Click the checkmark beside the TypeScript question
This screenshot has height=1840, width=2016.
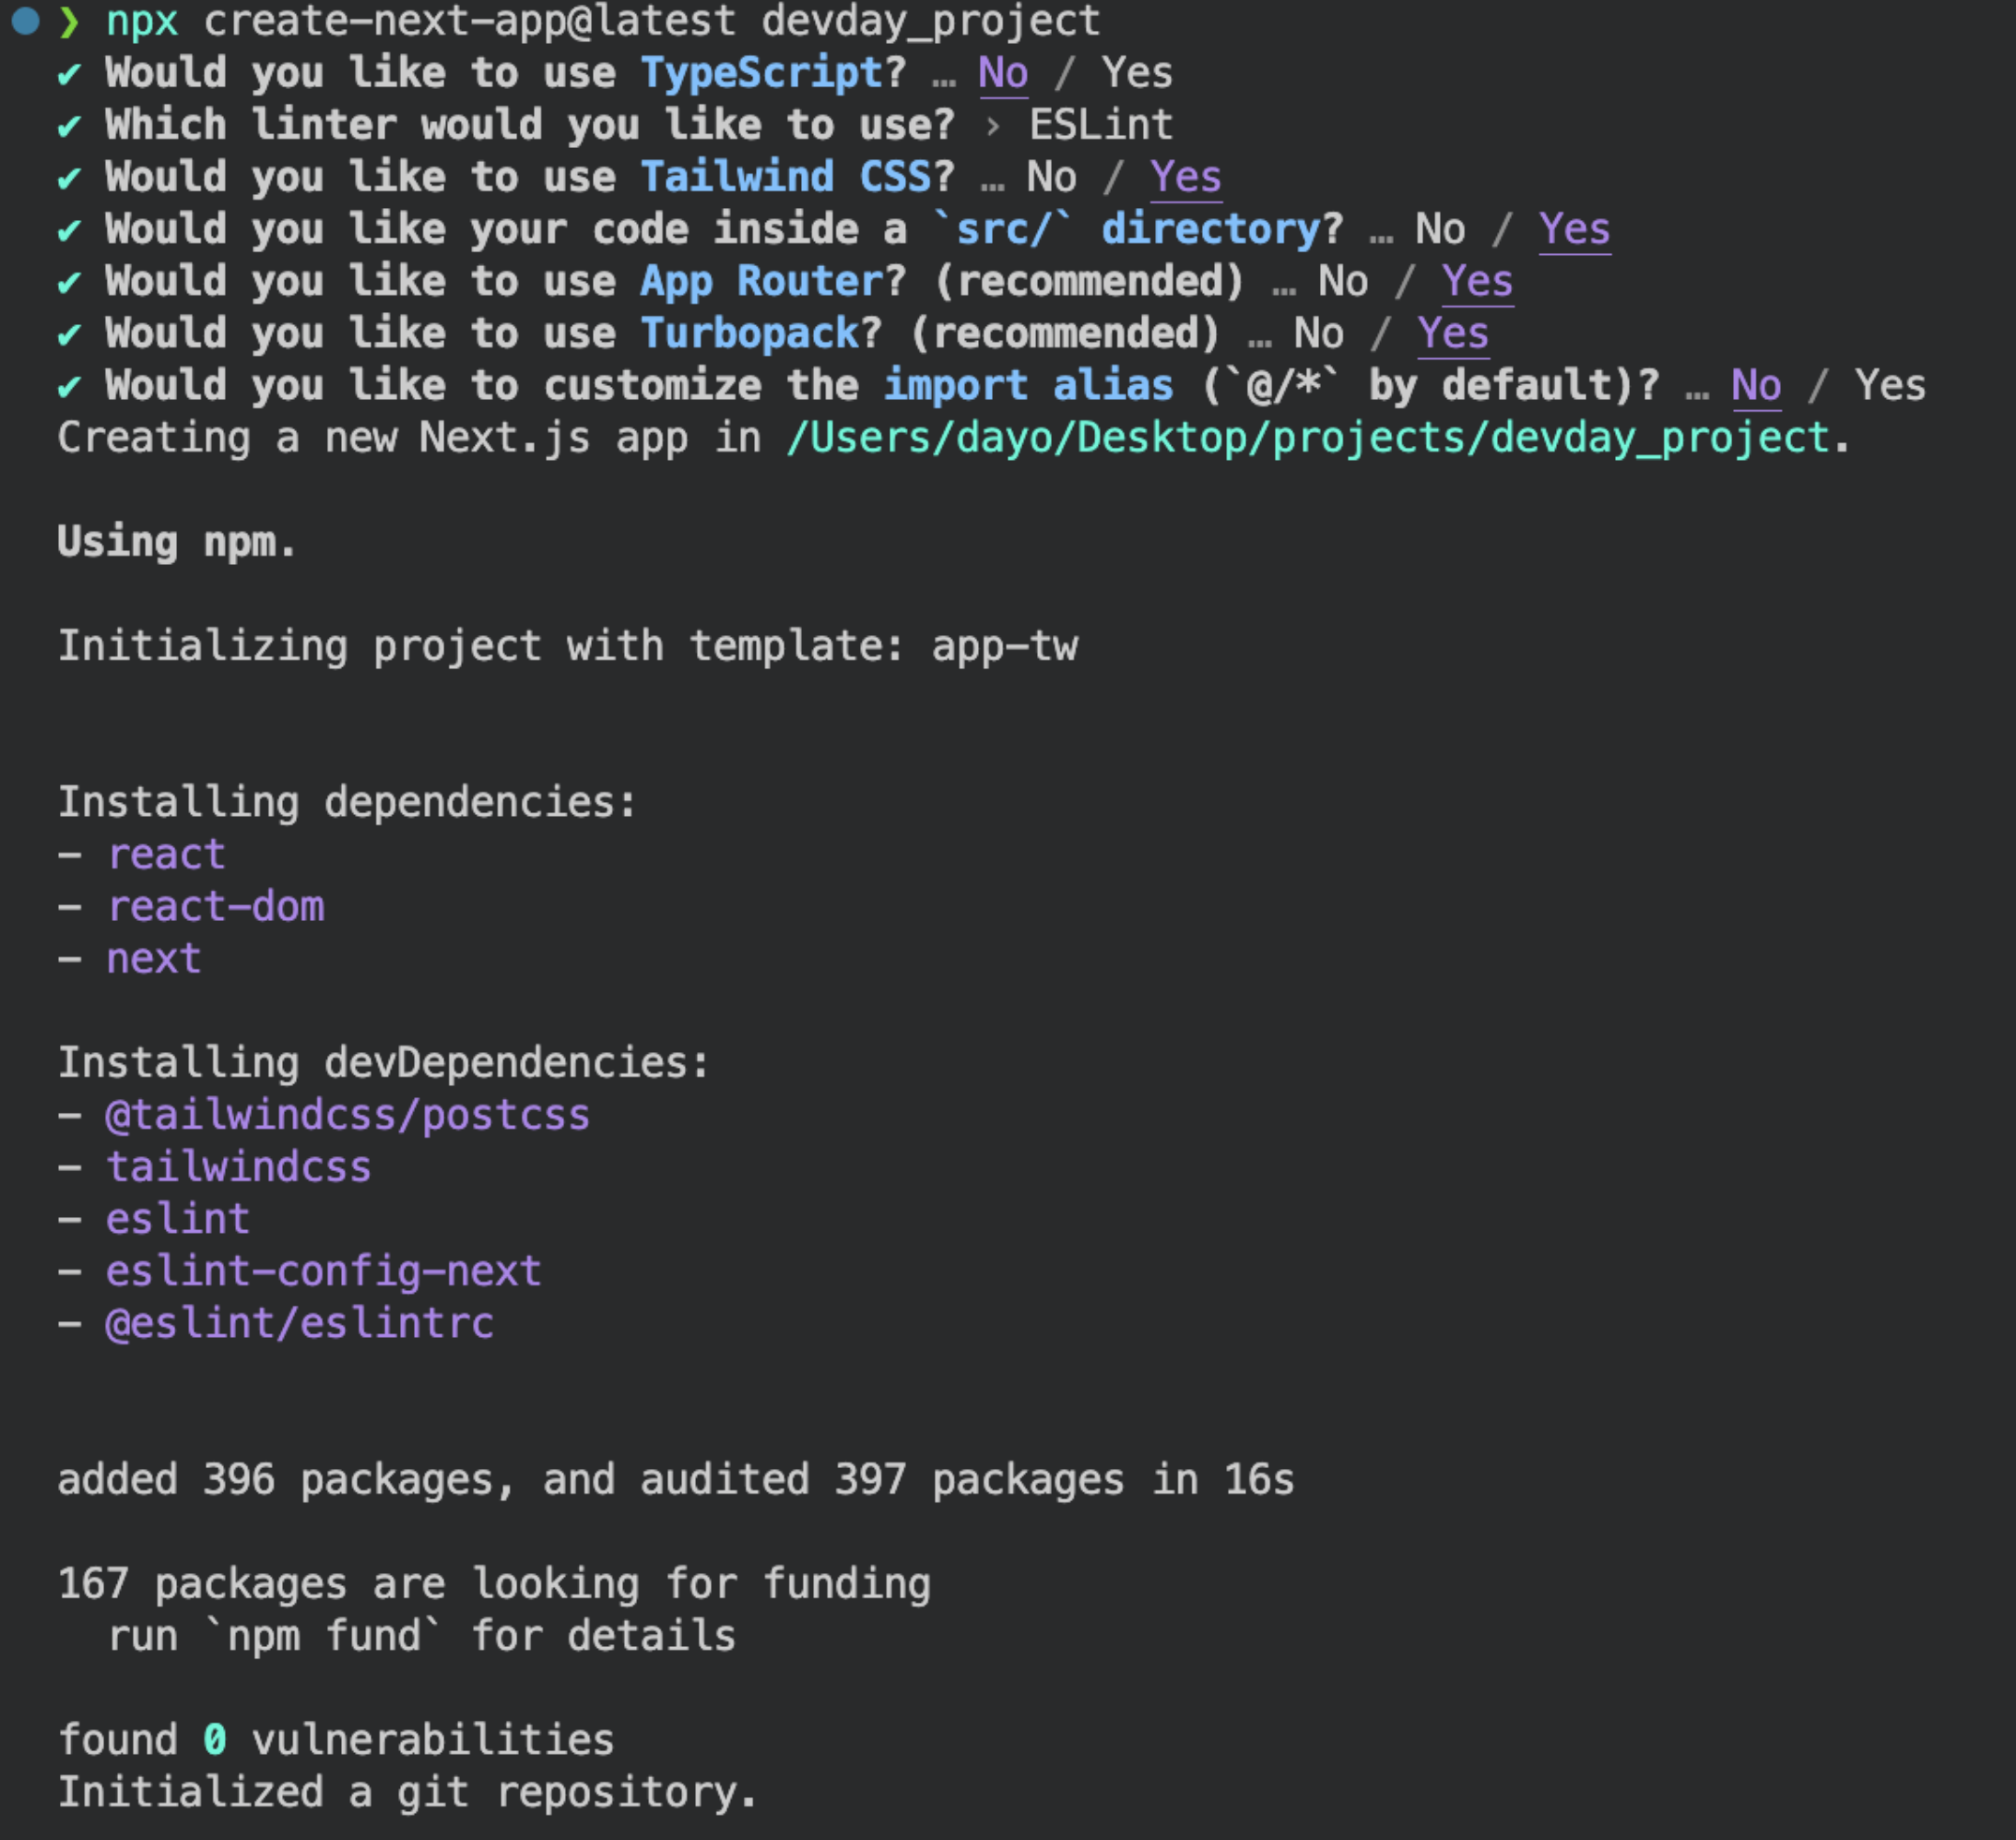click(69, 74)
